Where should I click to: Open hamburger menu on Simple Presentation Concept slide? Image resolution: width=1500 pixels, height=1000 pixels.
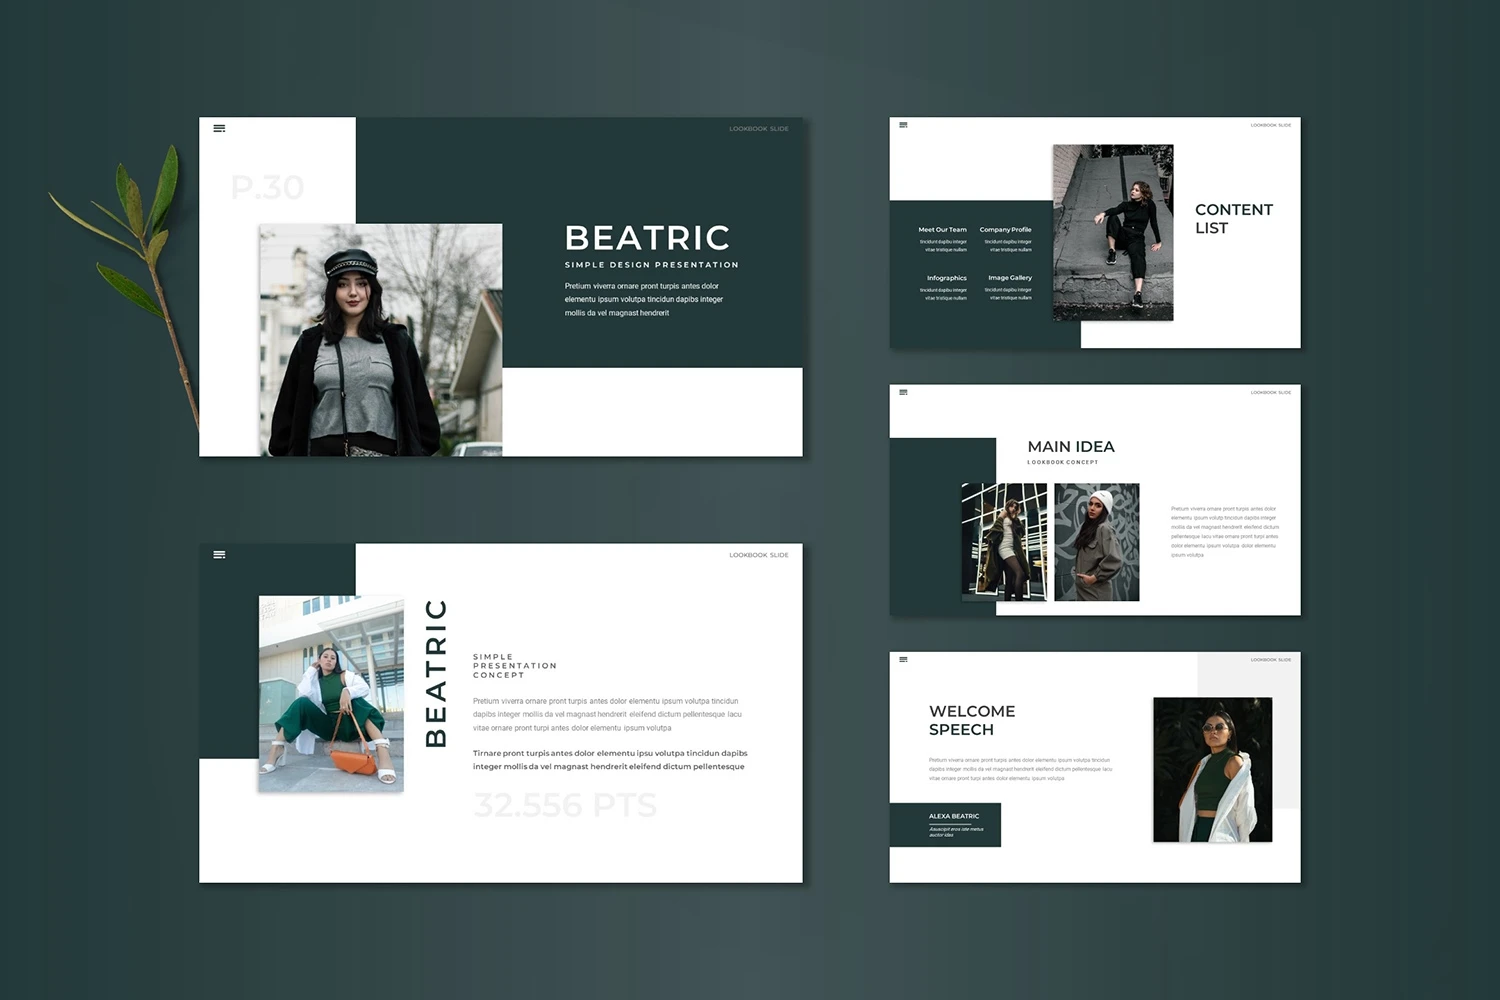tap(219, 555)
